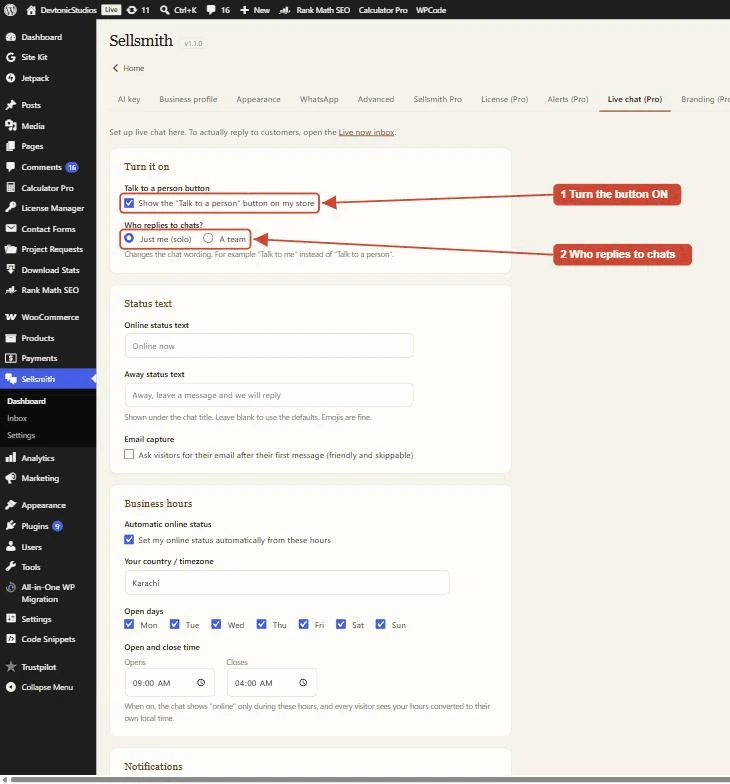Click the Dashboard gauge icon in sidebar
The image size is (730, 784).
10,37
